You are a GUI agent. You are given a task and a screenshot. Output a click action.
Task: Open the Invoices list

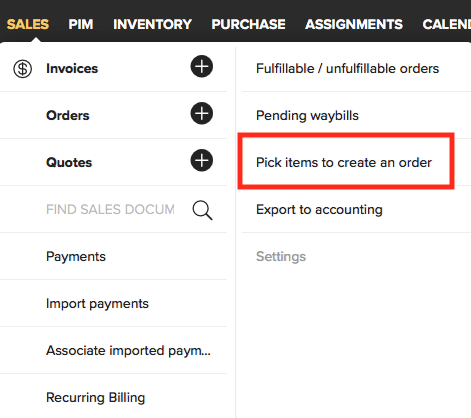coord(72,69)
